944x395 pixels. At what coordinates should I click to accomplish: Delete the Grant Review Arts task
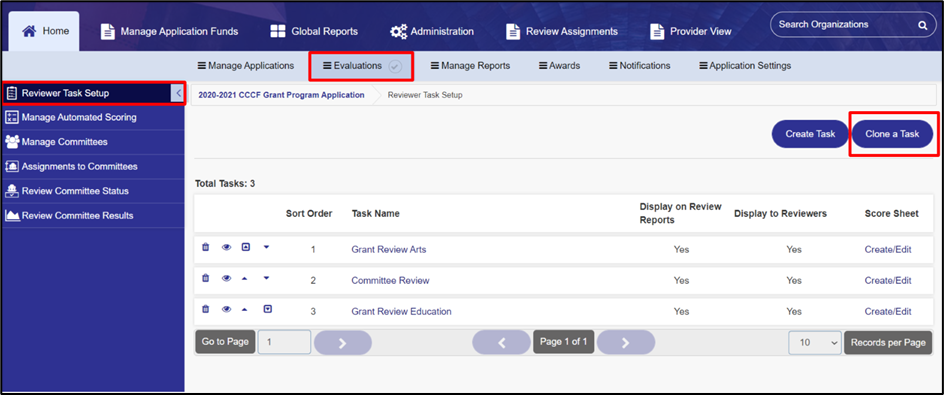(205, 247)
